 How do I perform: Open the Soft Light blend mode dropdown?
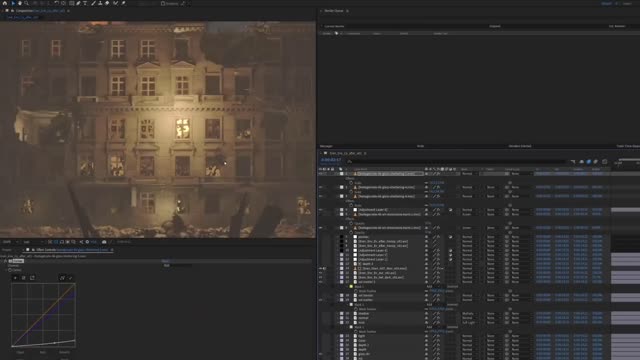point(469,322)
